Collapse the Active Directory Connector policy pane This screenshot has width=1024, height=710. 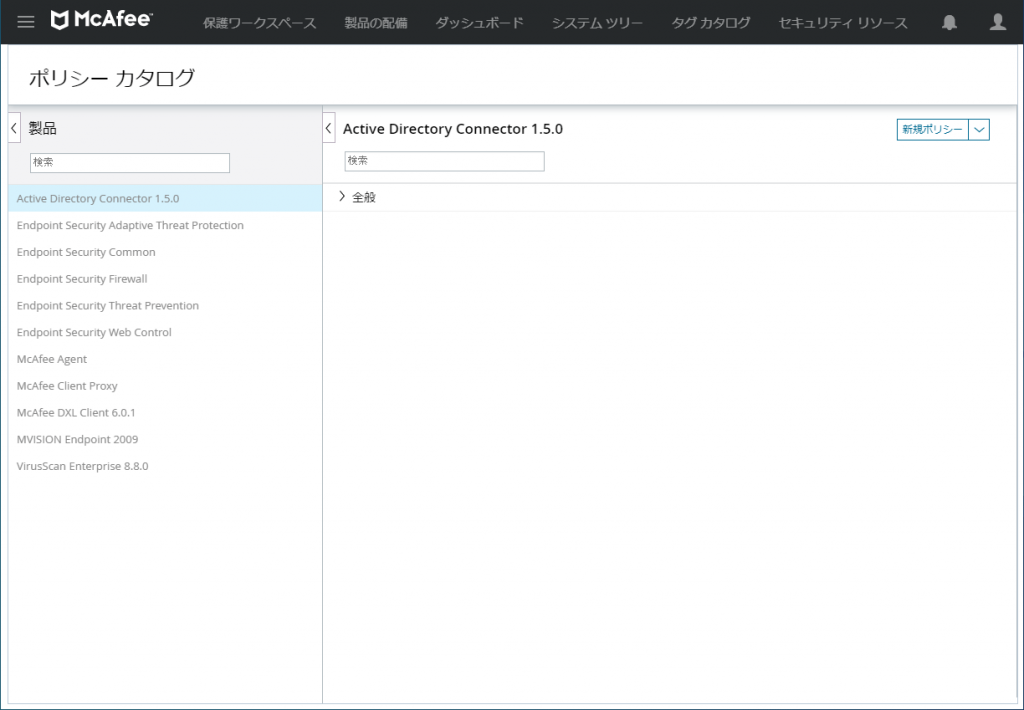pos(329,128)
